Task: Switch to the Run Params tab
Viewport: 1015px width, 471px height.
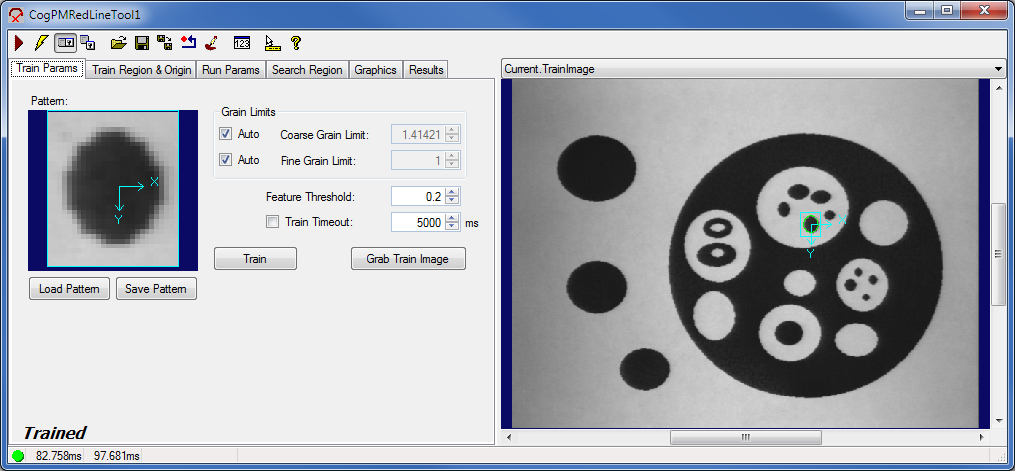Action: (x=230, y=70)
